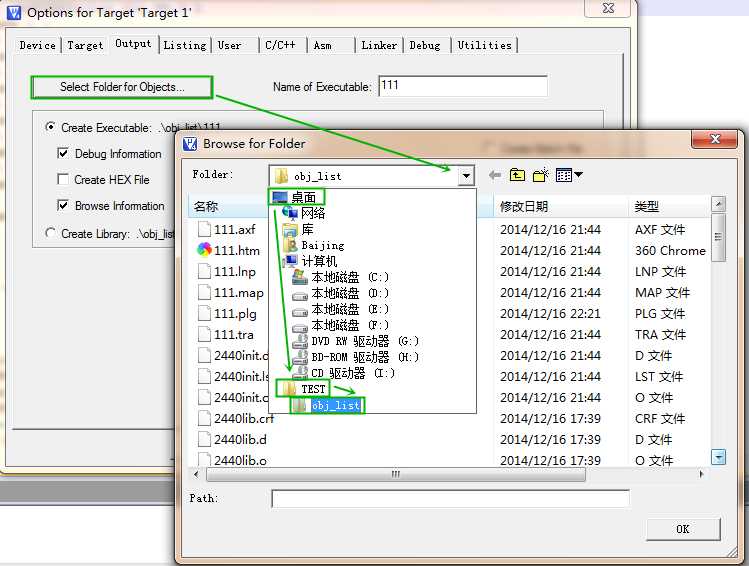749x566 pixels.
Task: Switch to the Device tab
Action: click(x=37, y=45)
